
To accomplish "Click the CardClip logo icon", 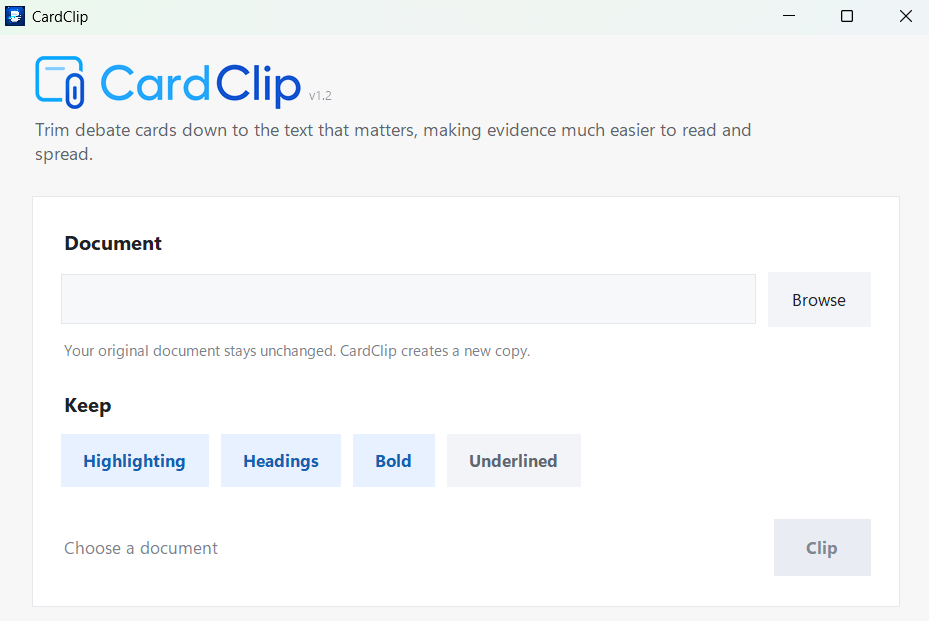I will tap(59, 82).
